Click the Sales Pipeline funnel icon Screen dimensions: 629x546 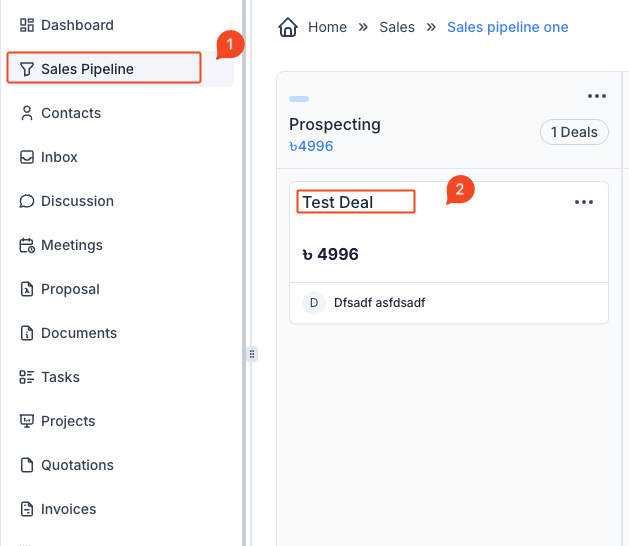(x=27, y=69)
